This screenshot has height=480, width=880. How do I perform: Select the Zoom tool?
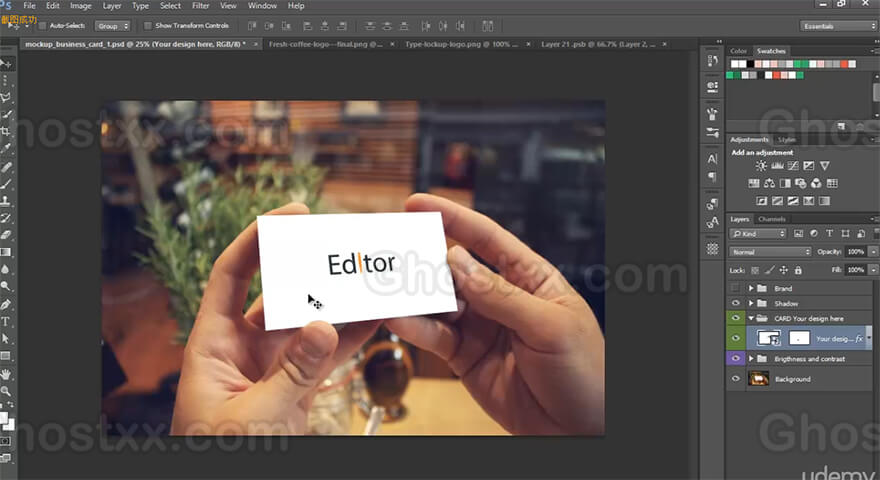(x=6, y=390)
